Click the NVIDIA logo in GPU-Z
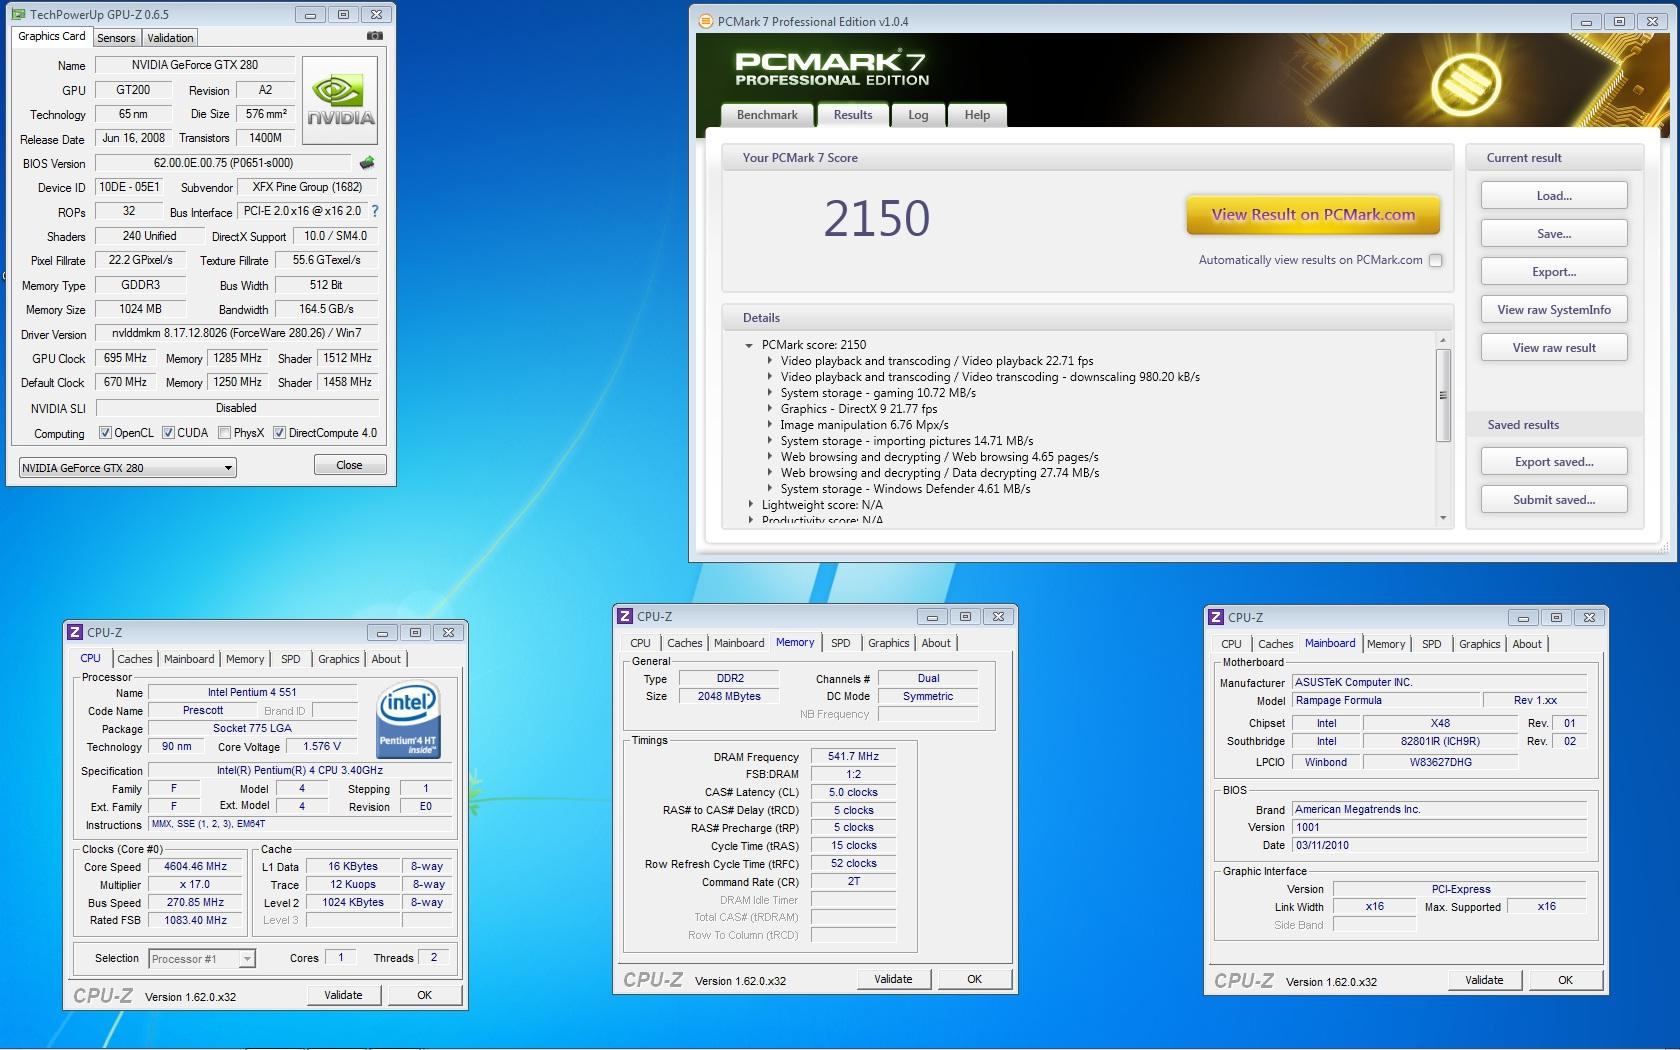Image resolution: width=1680 pixels, height=1050 pixels. [x=340, y=101]
